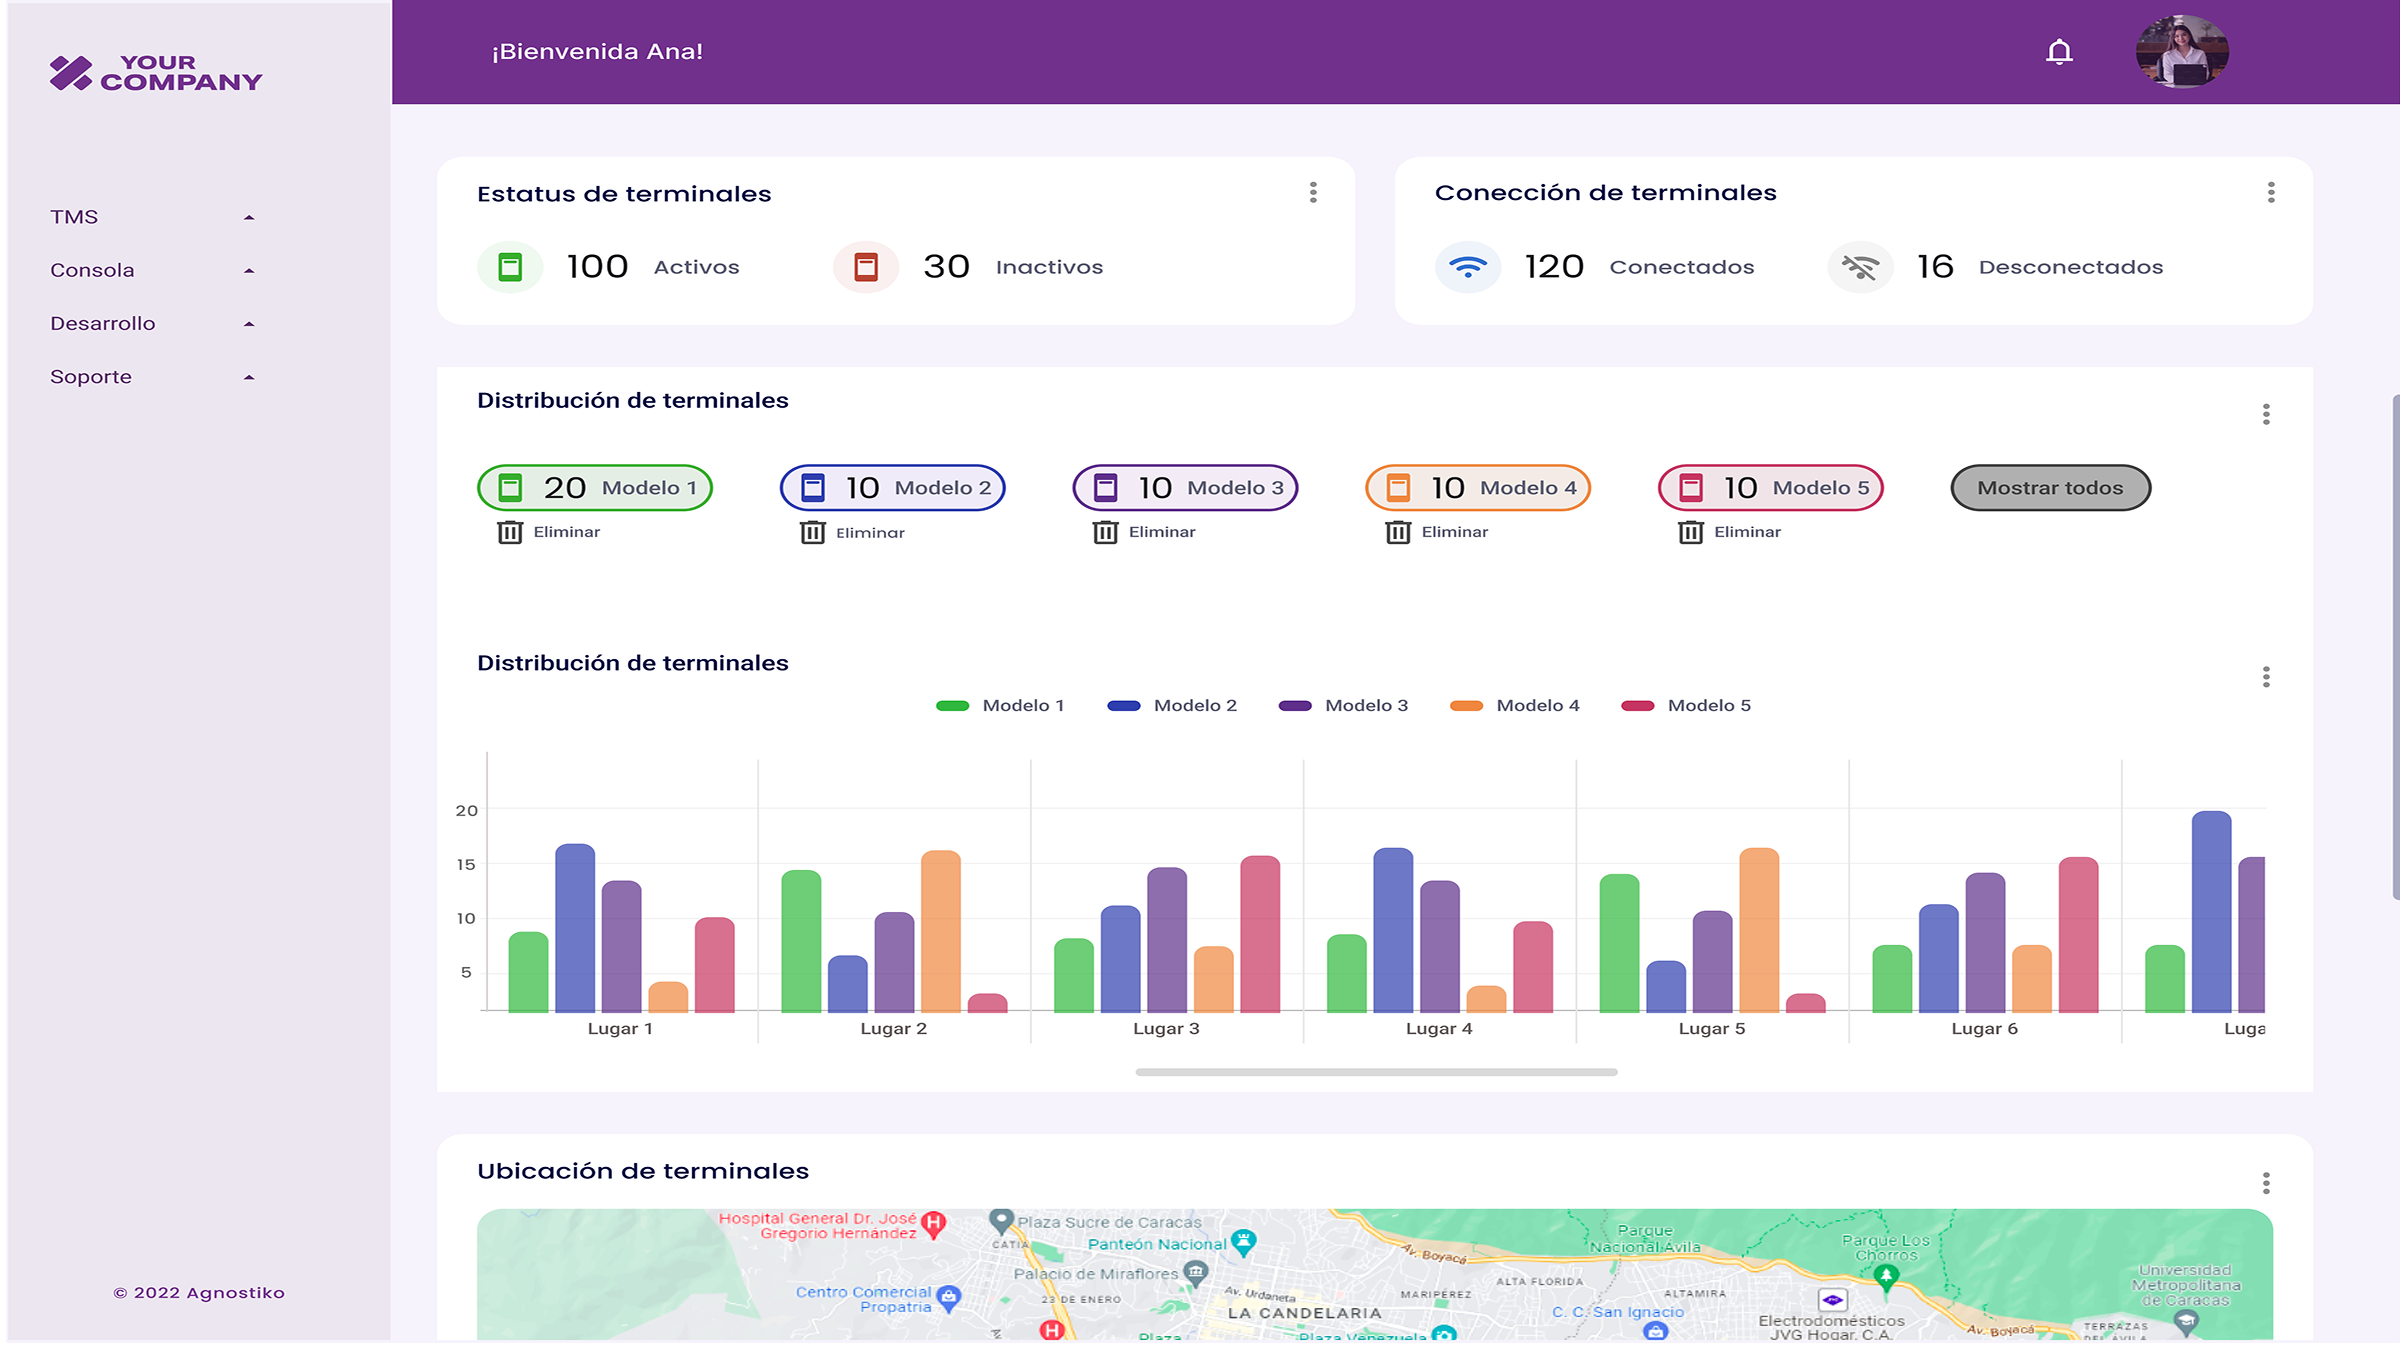
Task: Expand the TMS sidebar section
Action: pyautogui.click(x=152, y=217)
